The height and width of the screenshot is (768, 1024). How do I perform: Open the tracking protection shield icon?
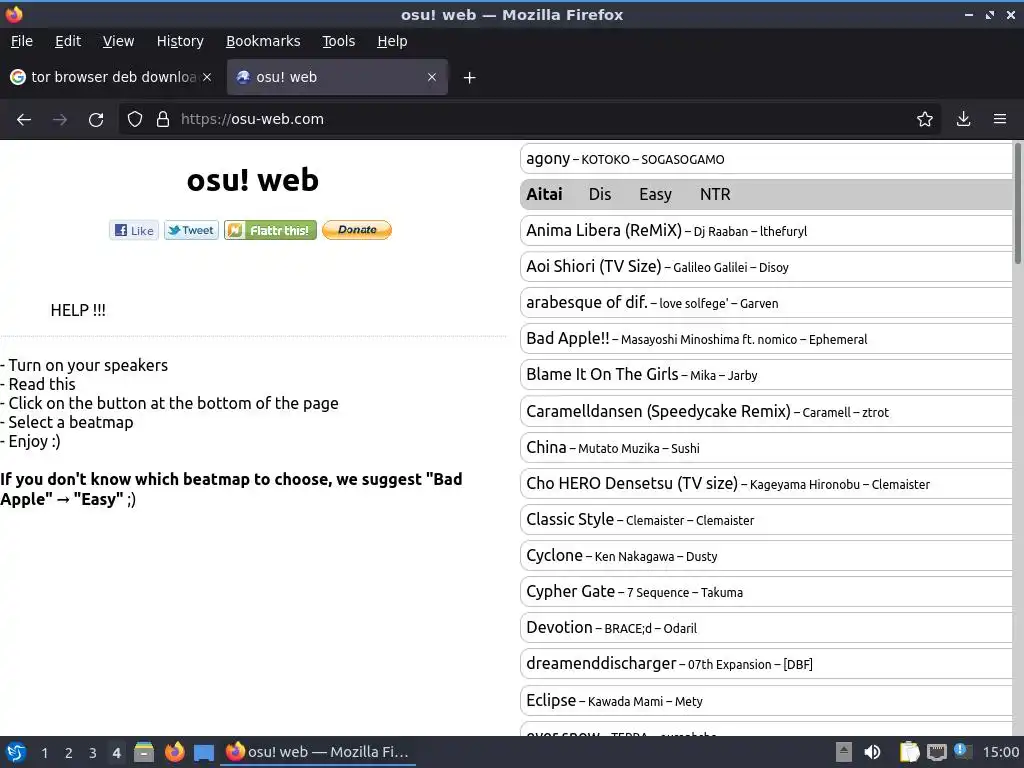[135, 120]
